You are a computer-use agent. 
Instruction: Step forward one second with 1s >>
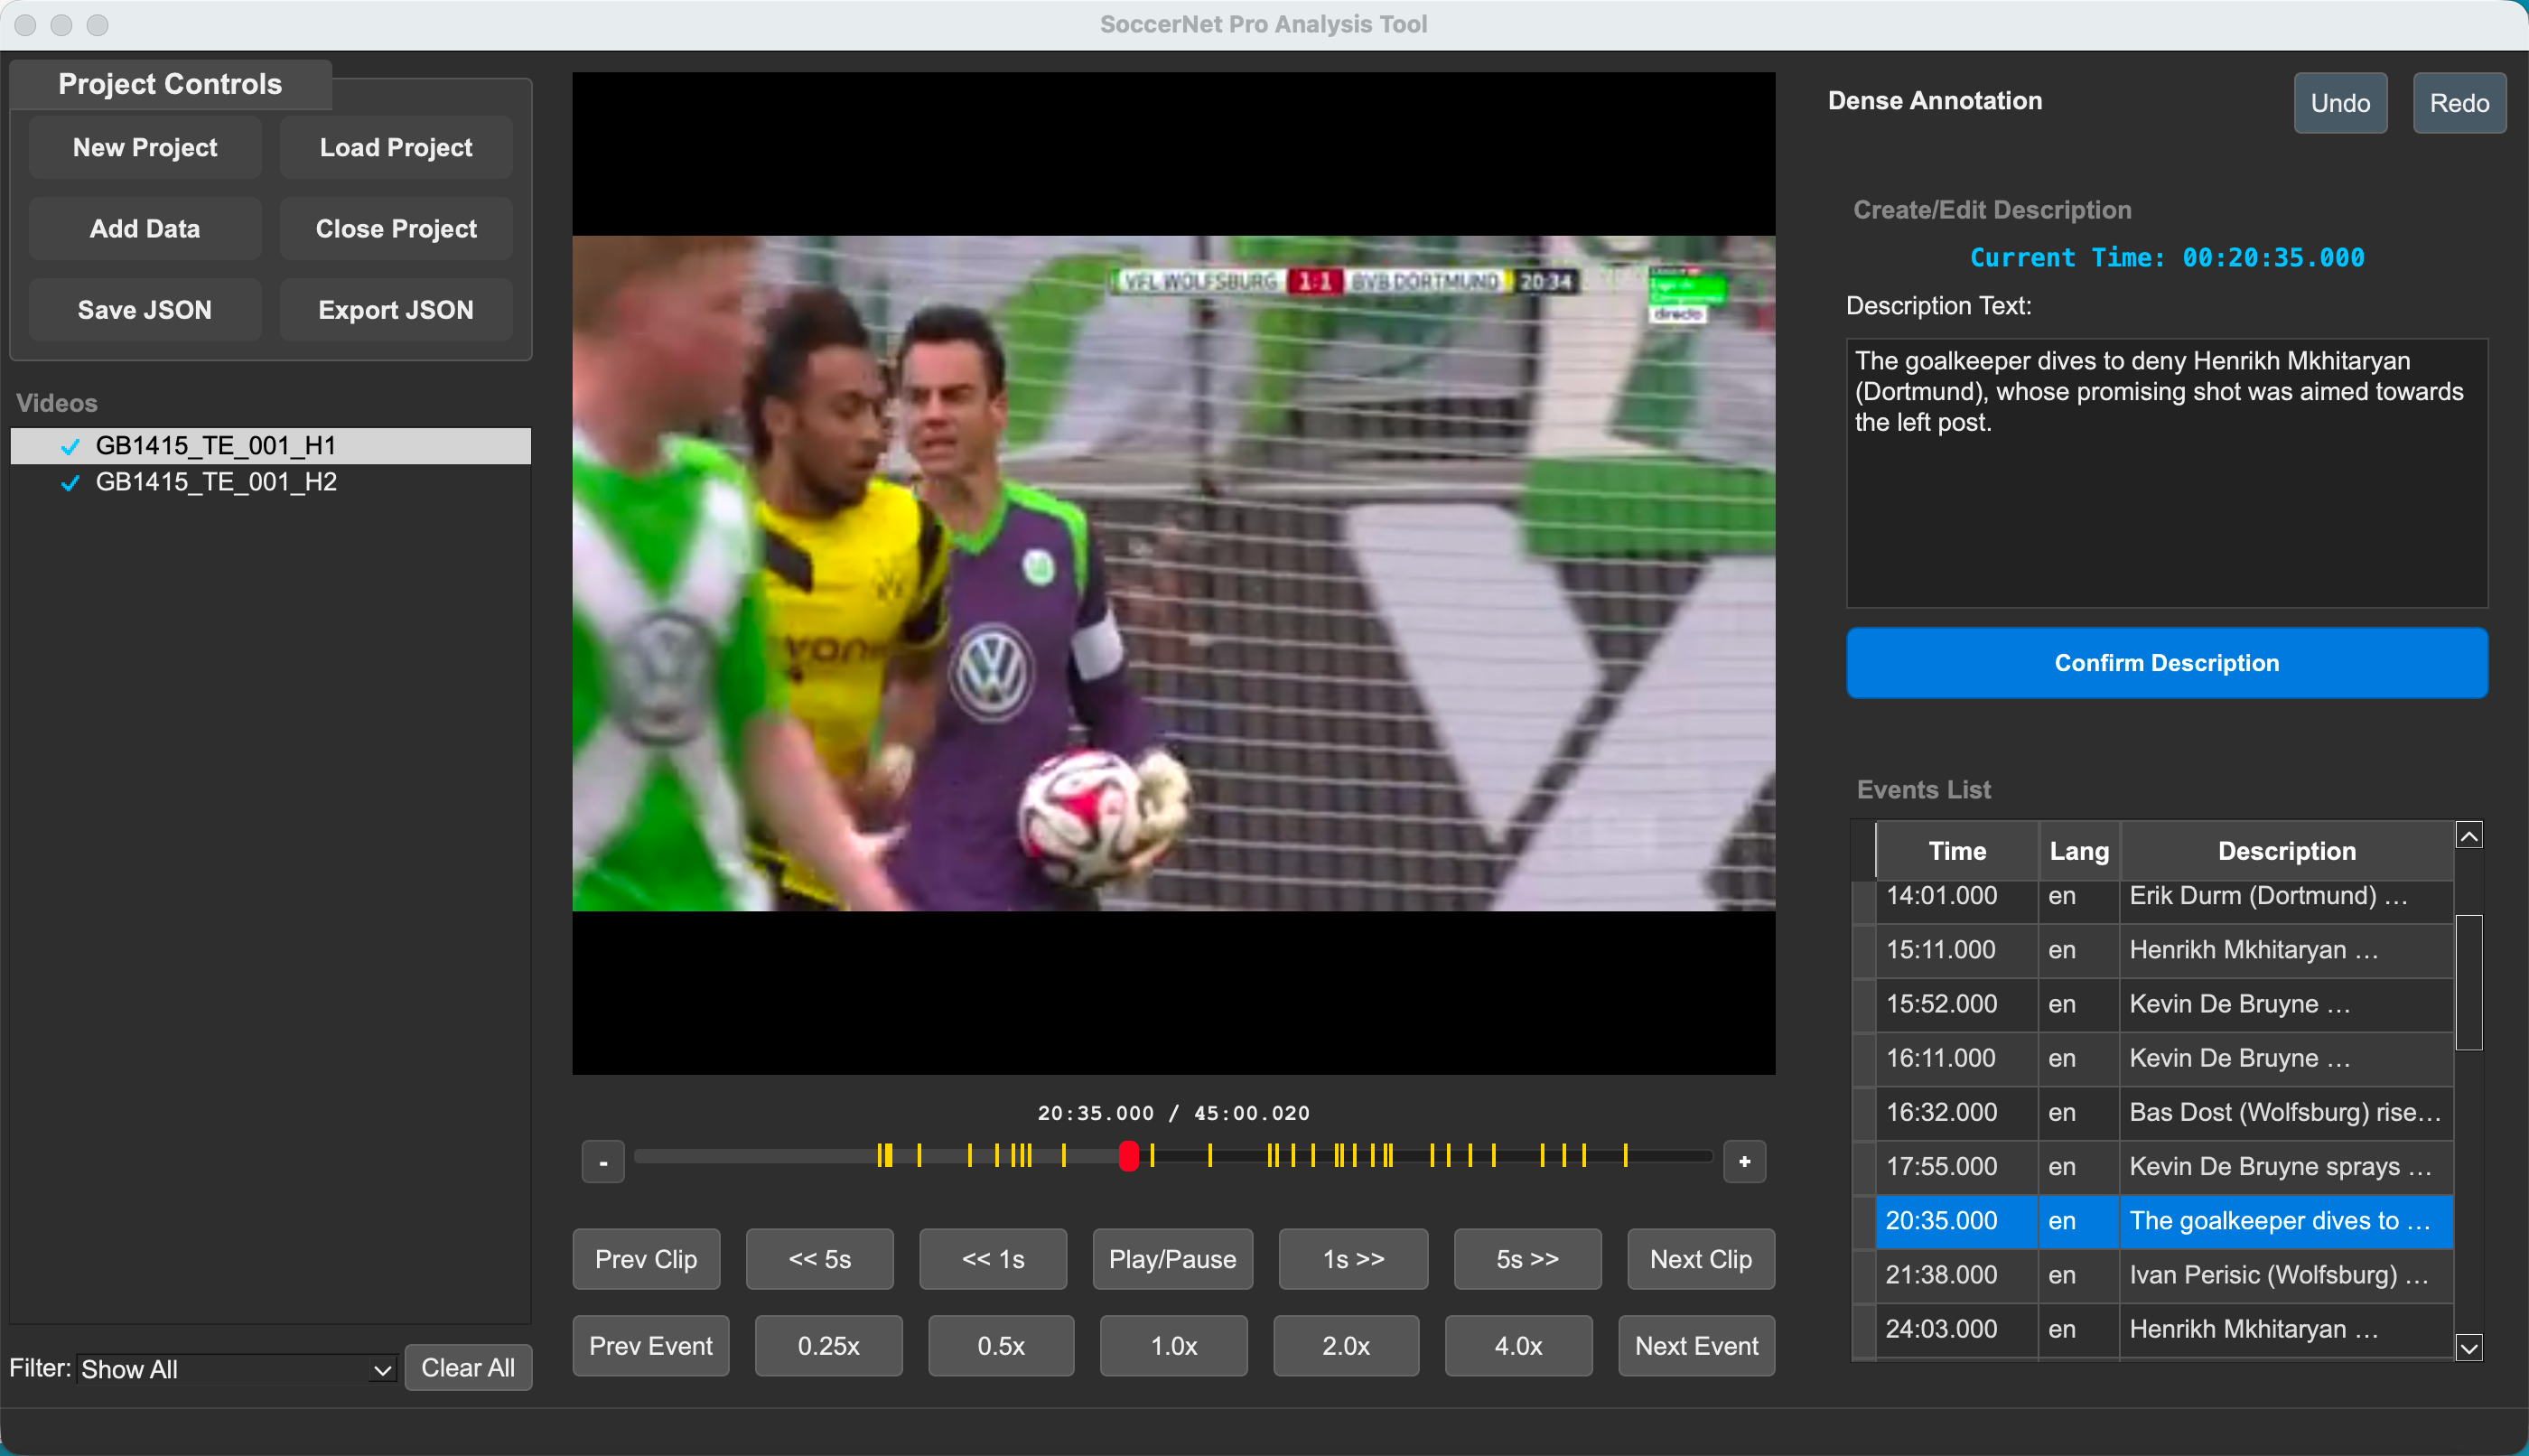pos(1352,1259)
